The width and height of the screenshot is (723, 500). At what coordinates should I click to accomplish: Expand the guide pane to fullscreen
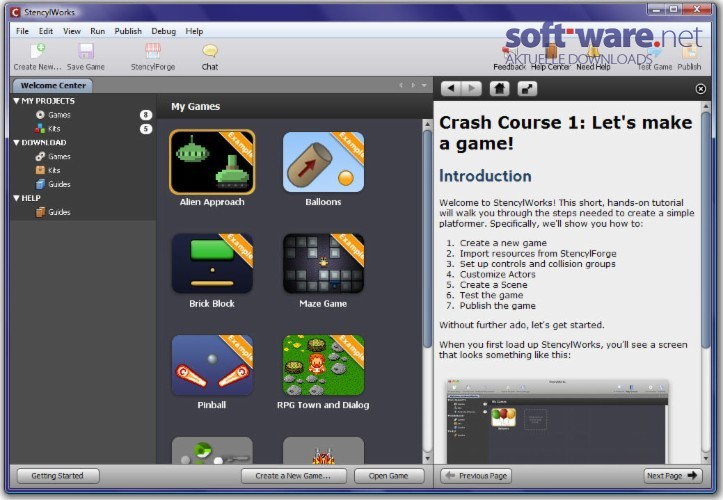tap(527, 89)
